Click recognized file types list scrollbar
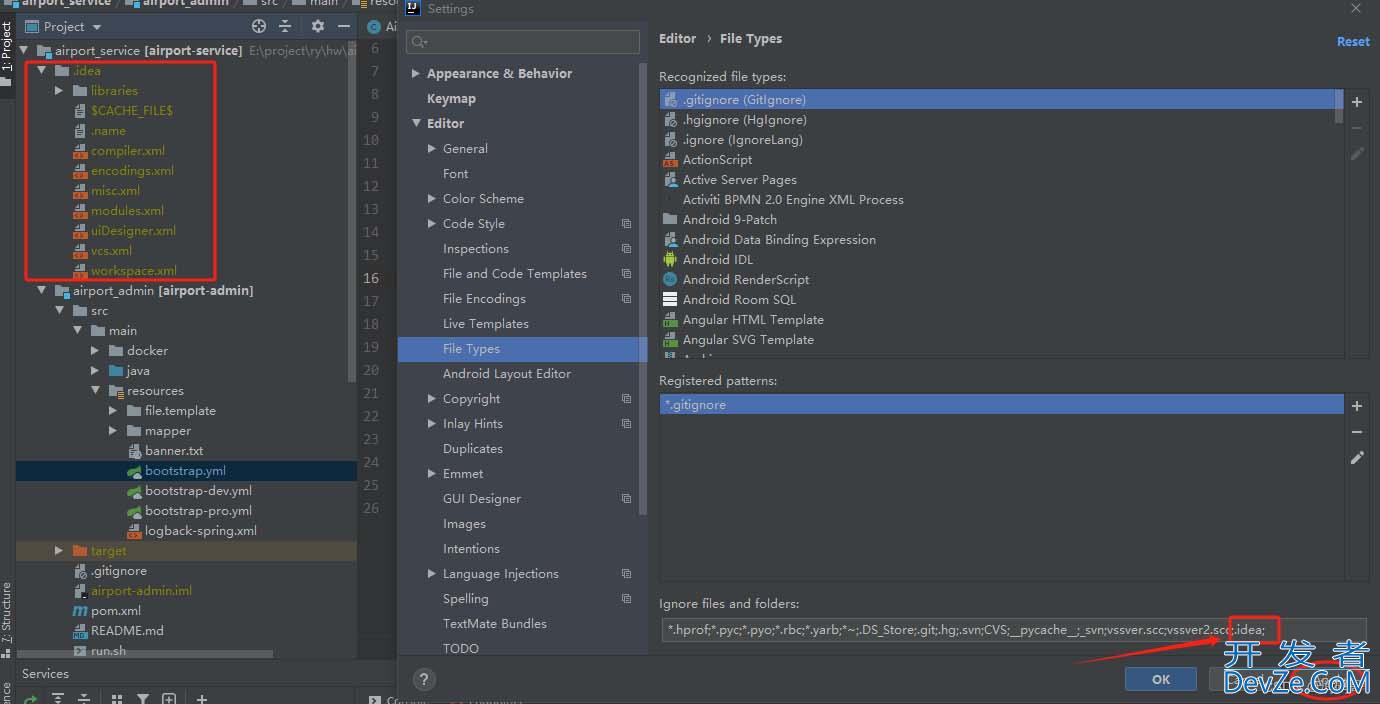Screen dimensions: 1380x704 (1339, 106)
